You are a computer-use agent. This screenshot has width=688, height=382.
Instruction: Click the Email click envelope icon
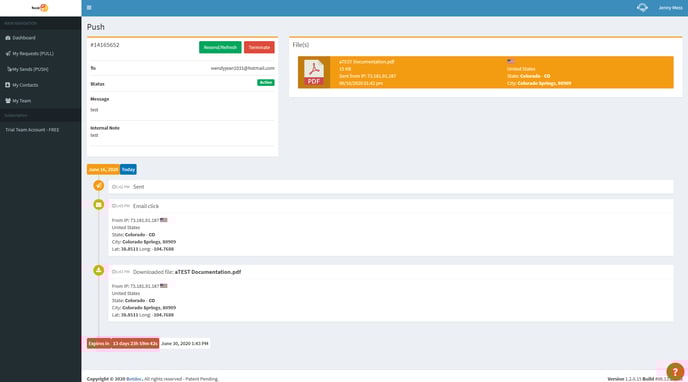click(99, 205)
